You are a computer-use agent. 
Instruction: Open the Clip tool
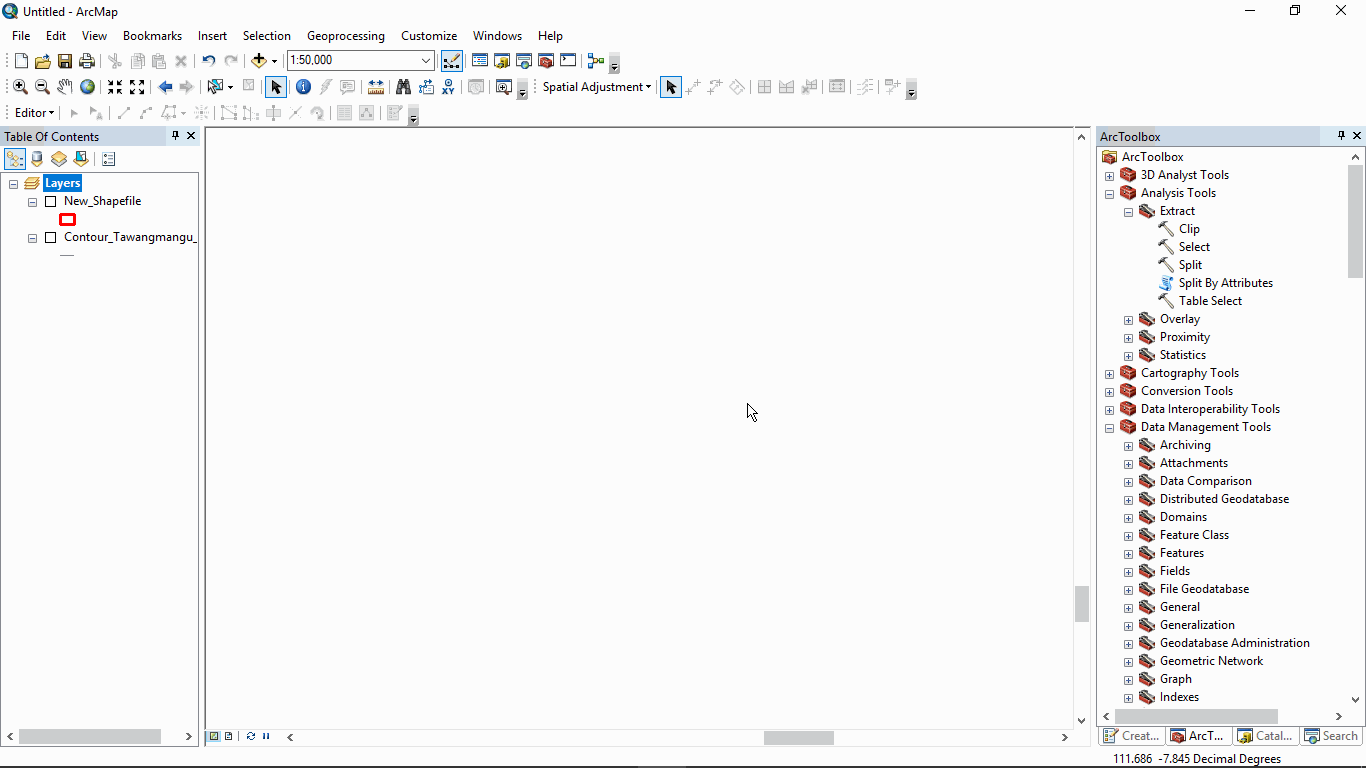tap(1189, 229)
